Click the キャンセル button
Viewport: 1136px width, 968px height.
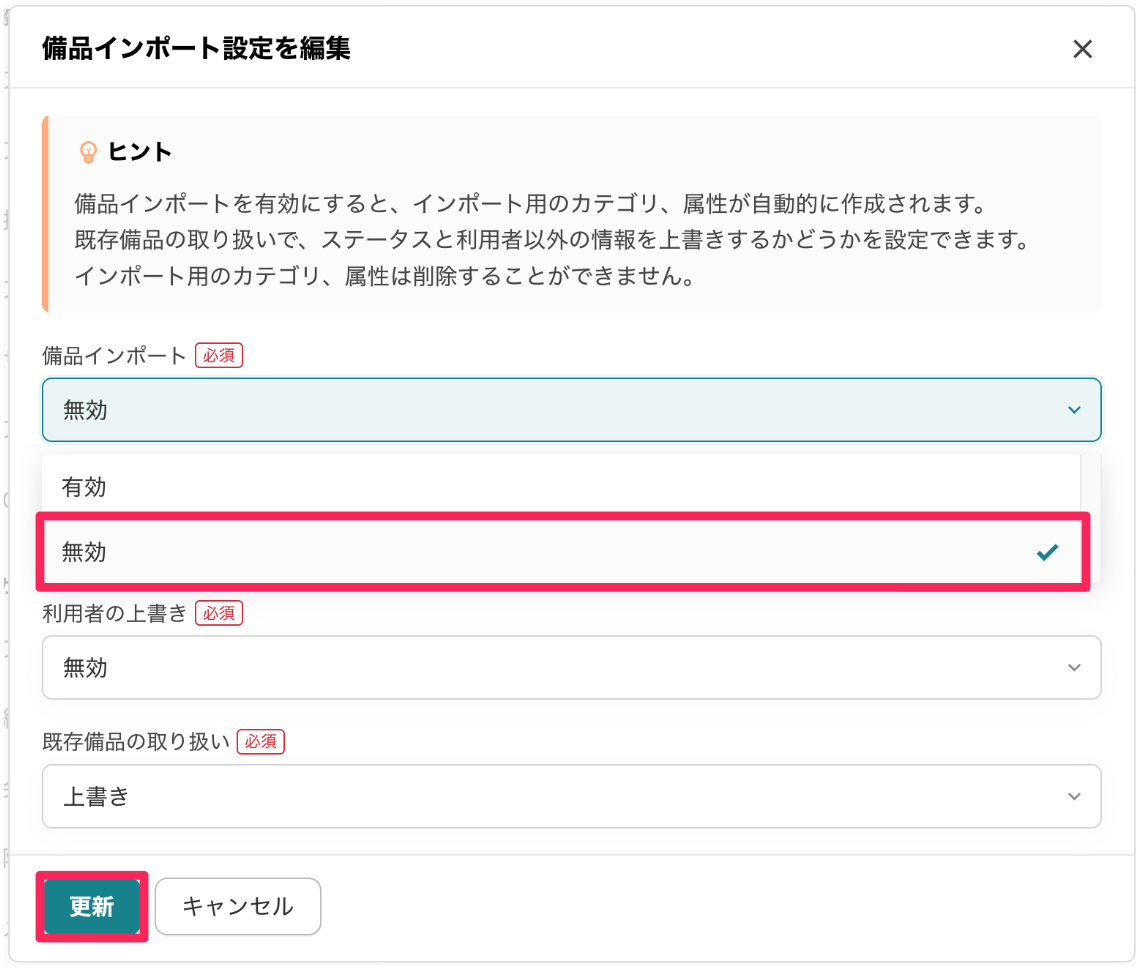238,906
